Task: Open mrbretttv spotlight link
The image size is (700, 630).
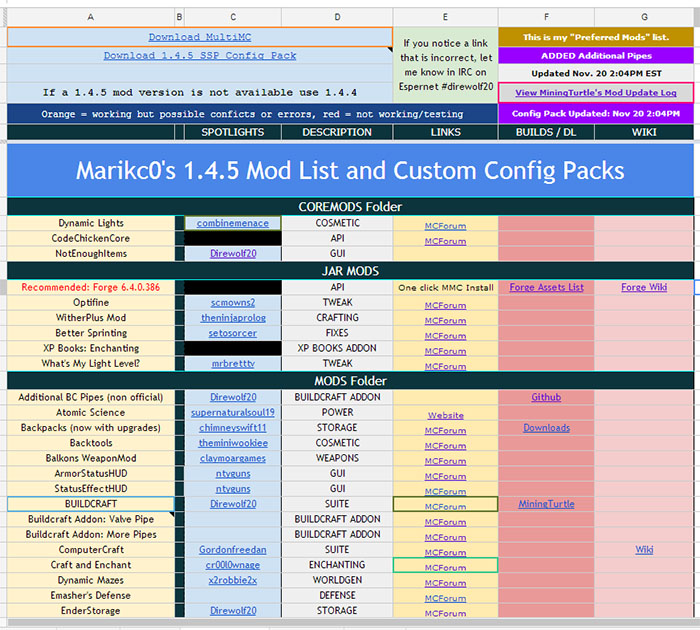Action: click(x=233, y=363)
